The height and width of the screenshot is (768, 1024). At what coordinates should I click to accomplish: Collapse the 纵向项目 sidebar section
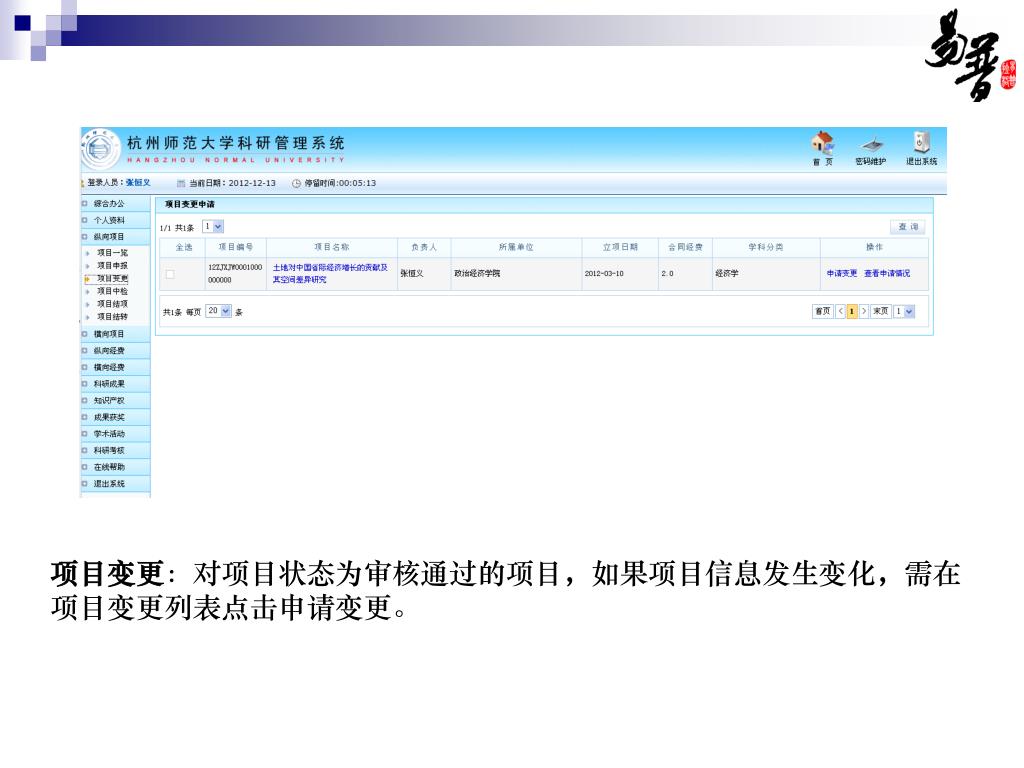tap(108, 236)
